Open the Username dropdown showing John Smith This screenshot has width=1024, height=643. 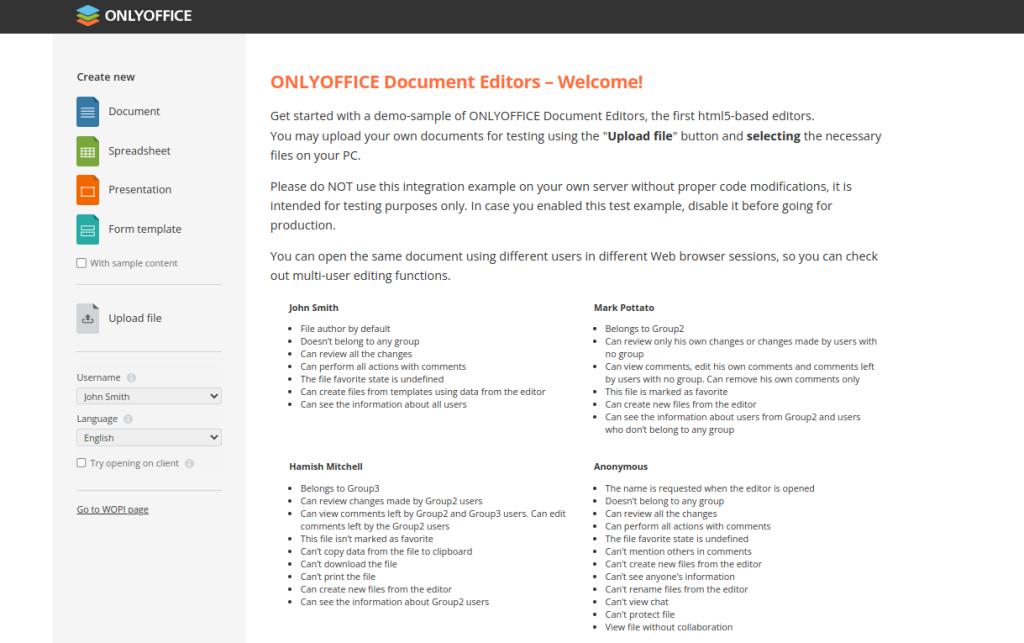(148, 396)
